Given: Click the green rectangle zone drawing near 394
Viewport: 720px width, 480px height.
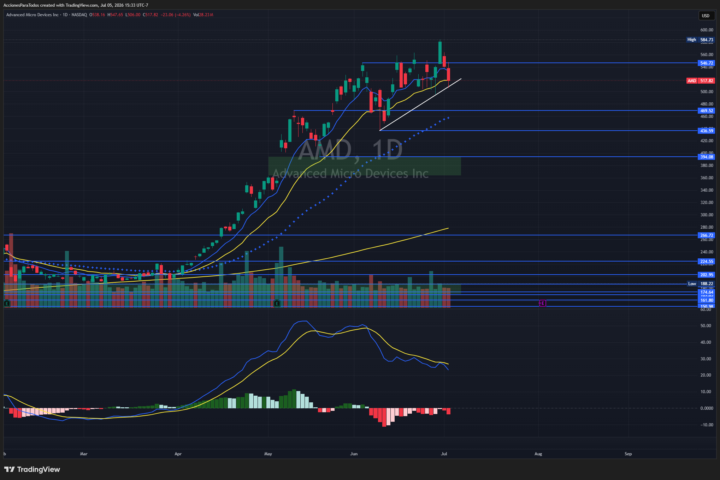Looking at the screenshot, I should click(x=365, y=166).
